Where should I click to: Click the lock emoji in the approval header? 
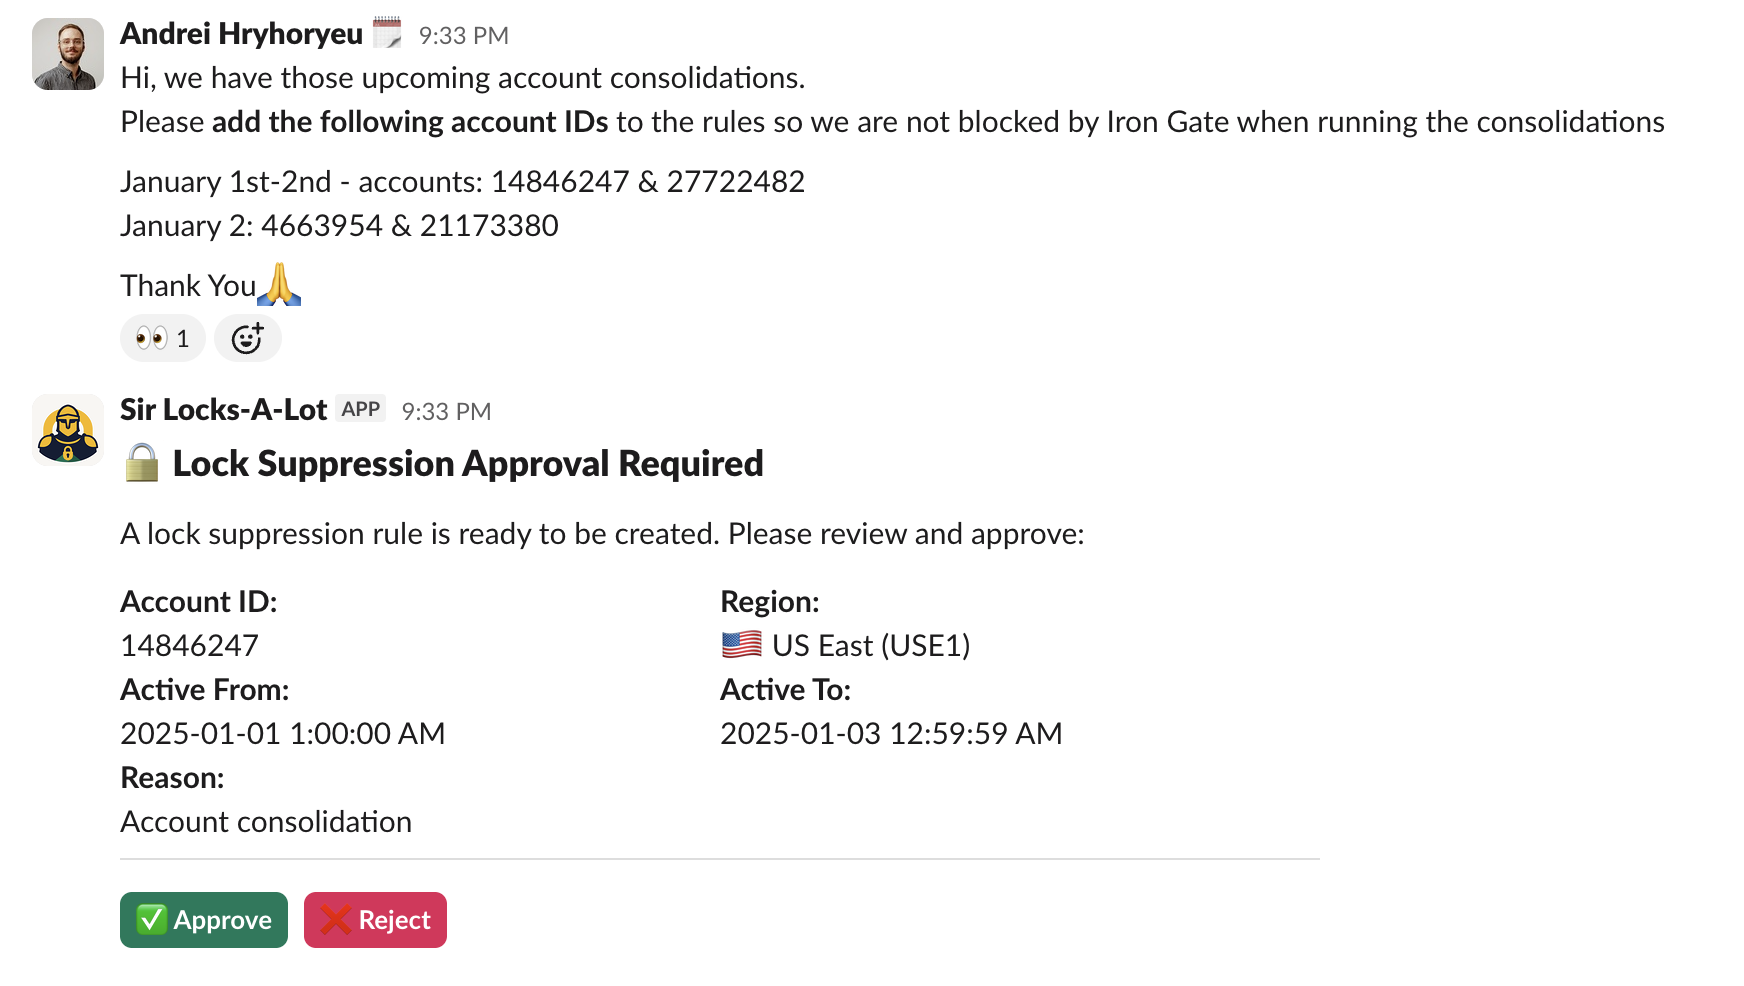140,463
